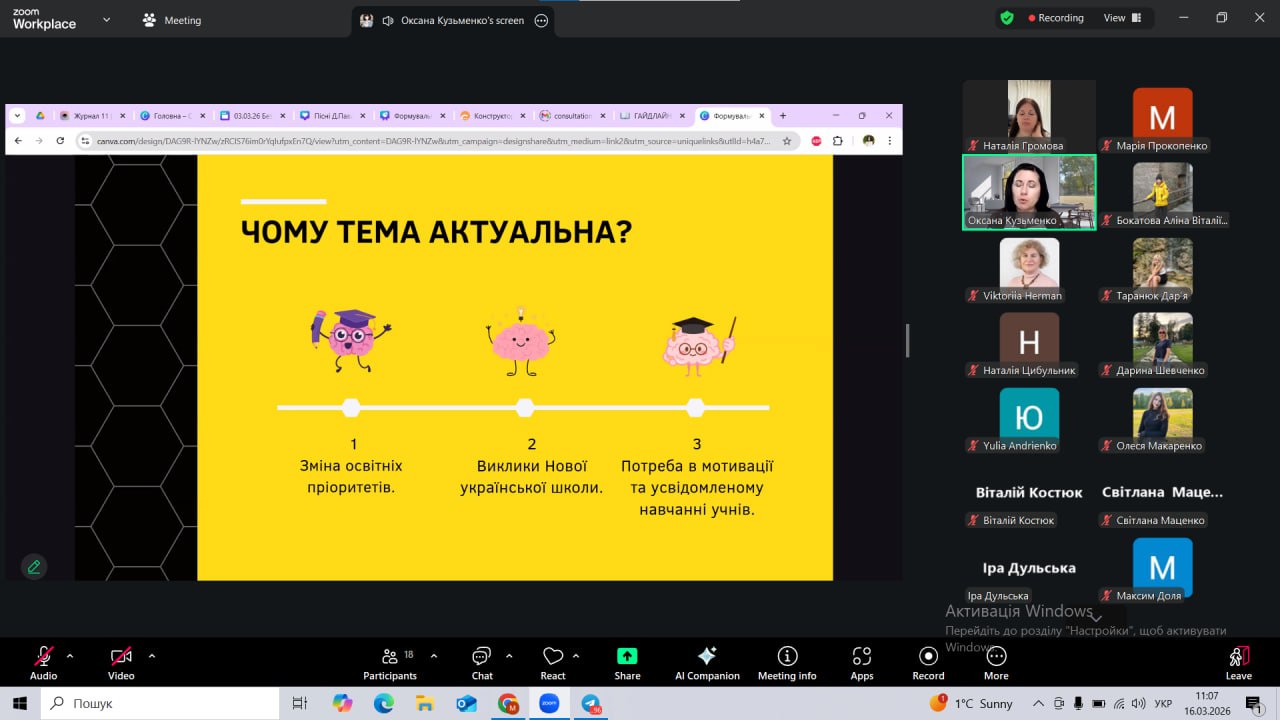
Task: Open AI Companion
Action: pos(707,662)
